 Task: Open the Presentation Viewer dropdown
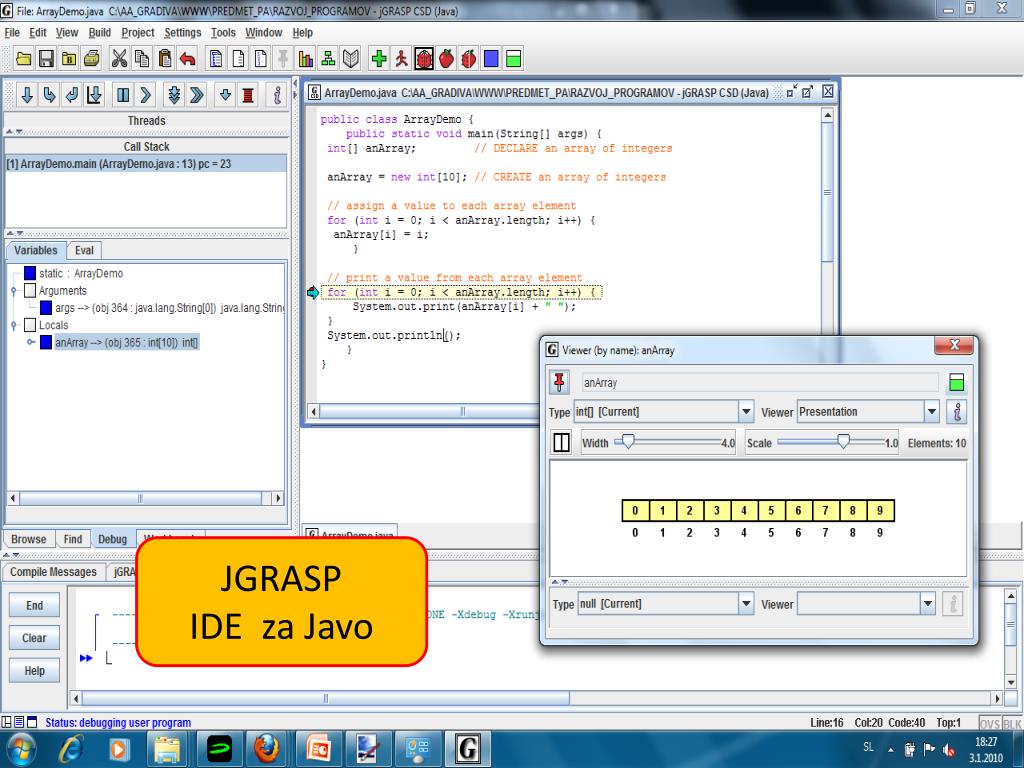tap(932, 411)
